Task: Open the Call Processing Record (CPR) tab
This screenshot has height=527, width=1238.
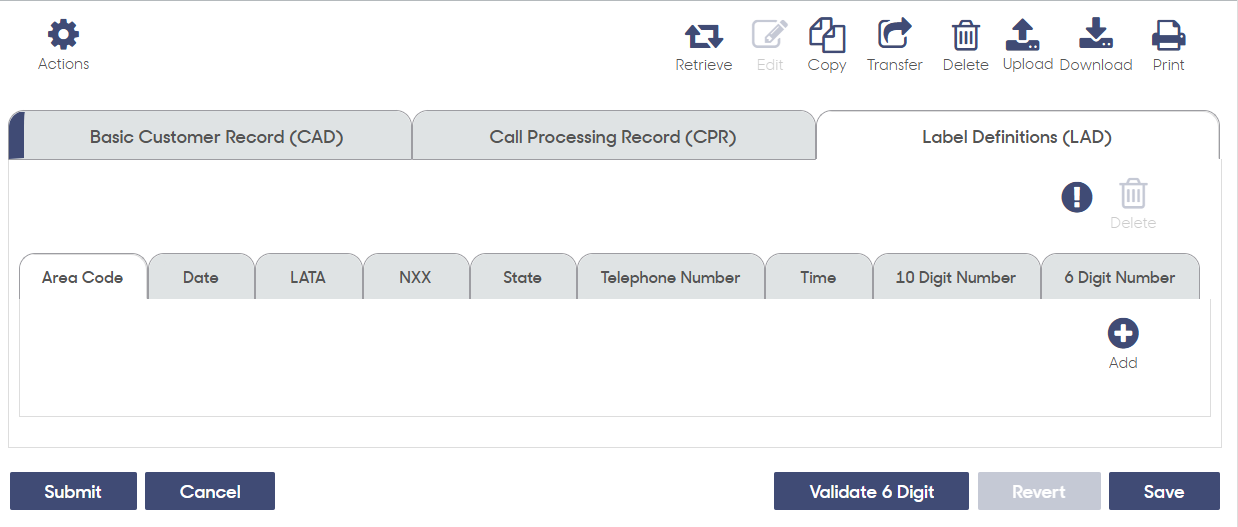Action: (x=613, y=137)
